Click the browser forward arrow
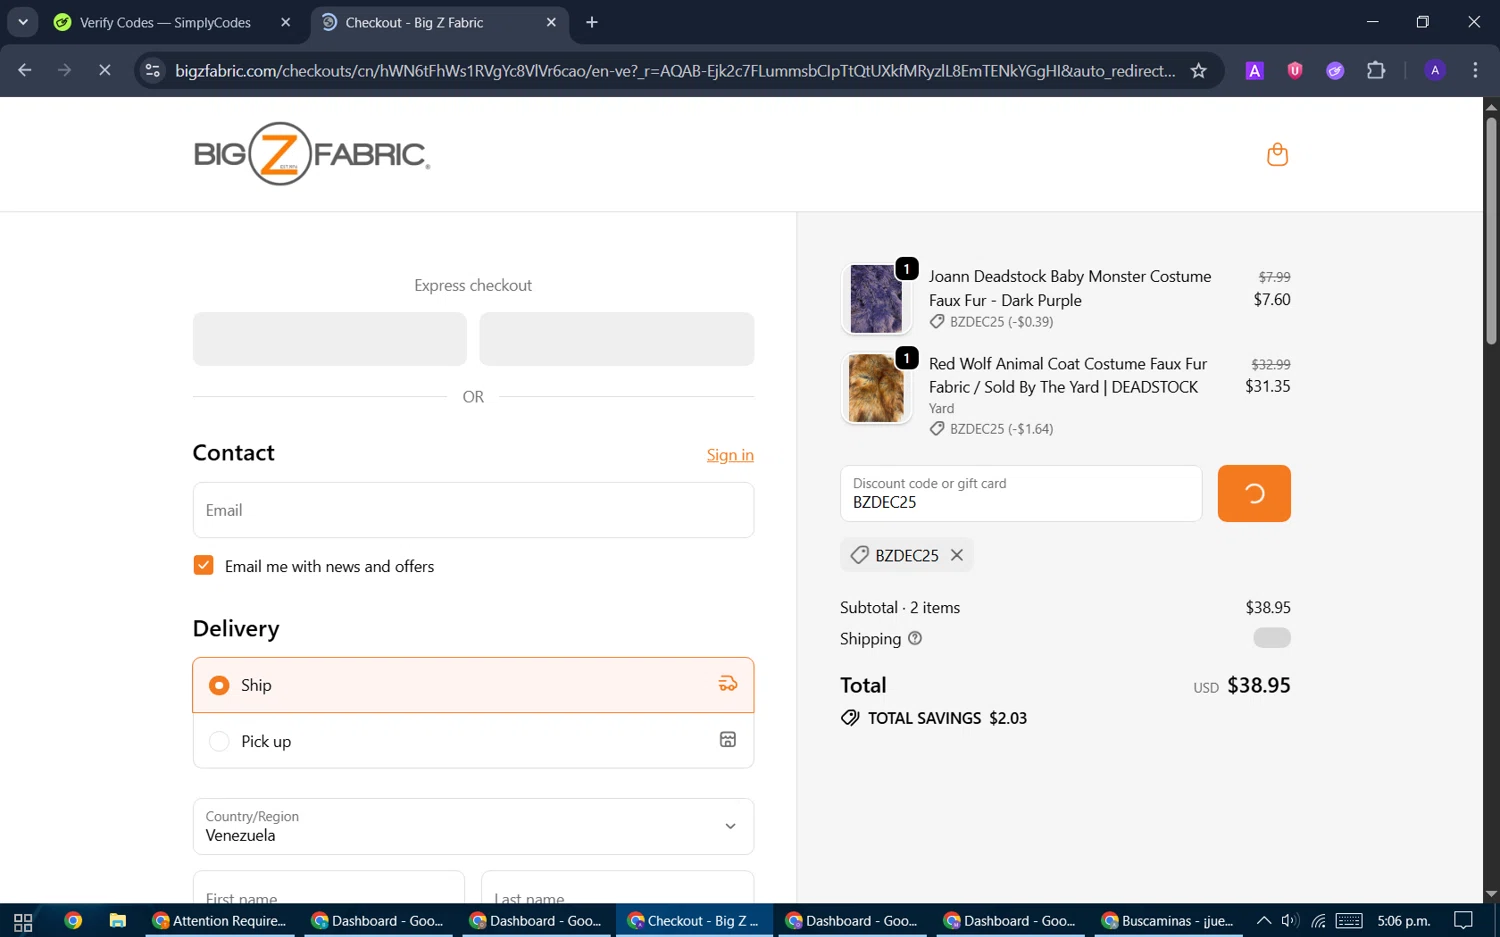 [x=64, y=70]
